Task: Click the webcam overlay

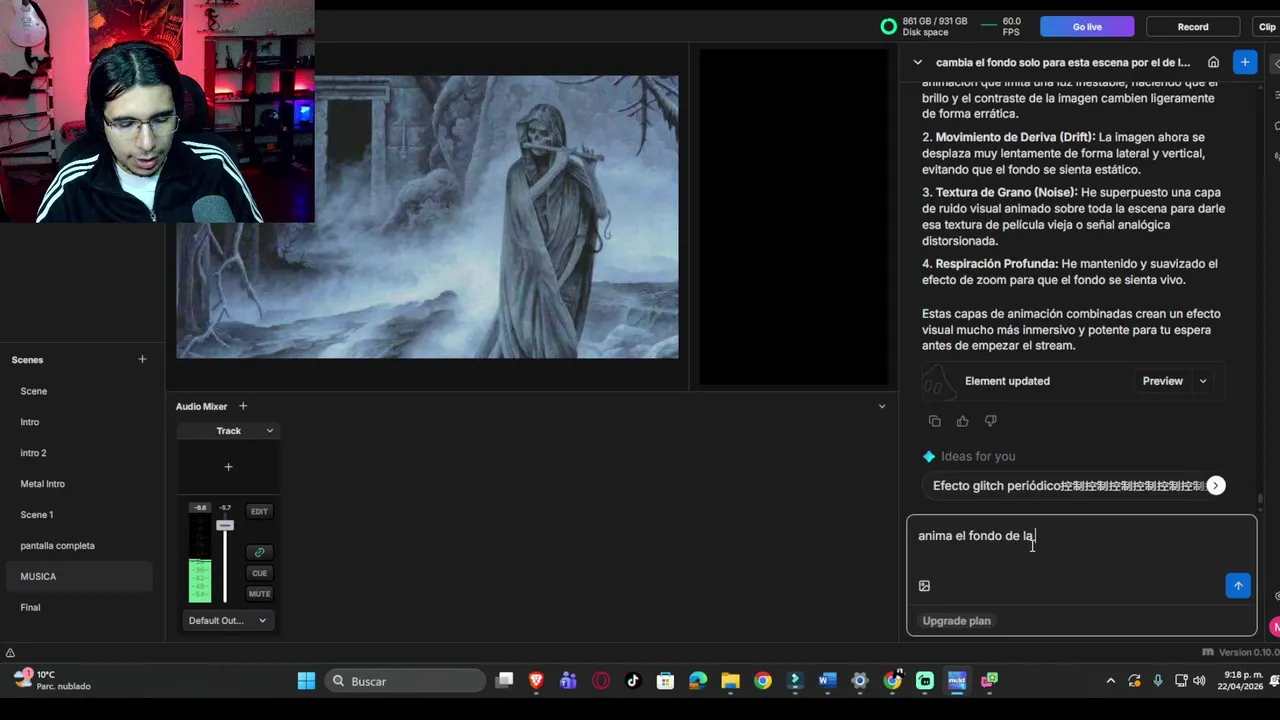Action: (157, 111)
